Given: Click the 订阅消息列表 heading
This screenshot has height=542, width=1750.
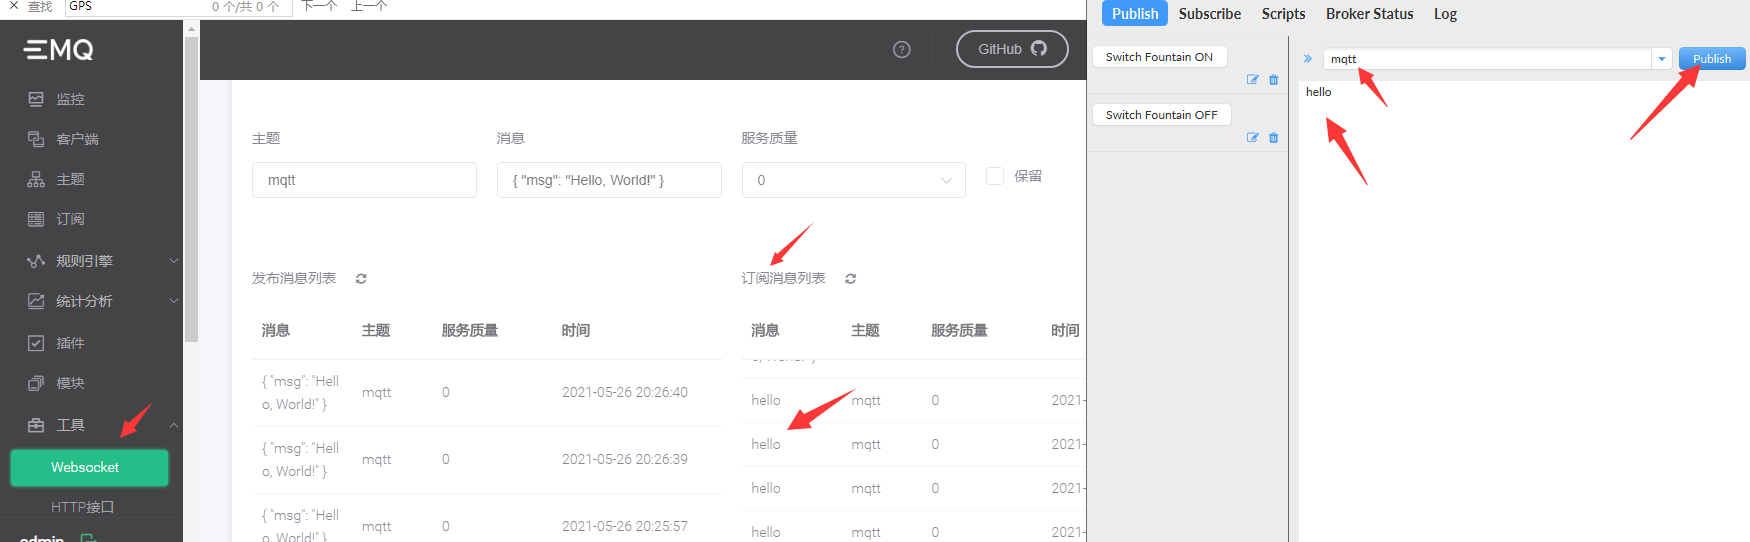Looking at the screenshot, I should click(x=783, y=278).
